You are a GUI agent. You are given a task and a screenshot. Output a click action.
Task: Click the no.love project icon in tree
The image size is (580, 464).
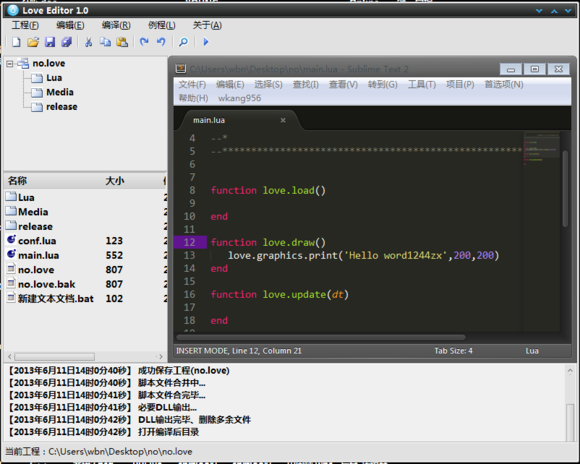point(23,63)
